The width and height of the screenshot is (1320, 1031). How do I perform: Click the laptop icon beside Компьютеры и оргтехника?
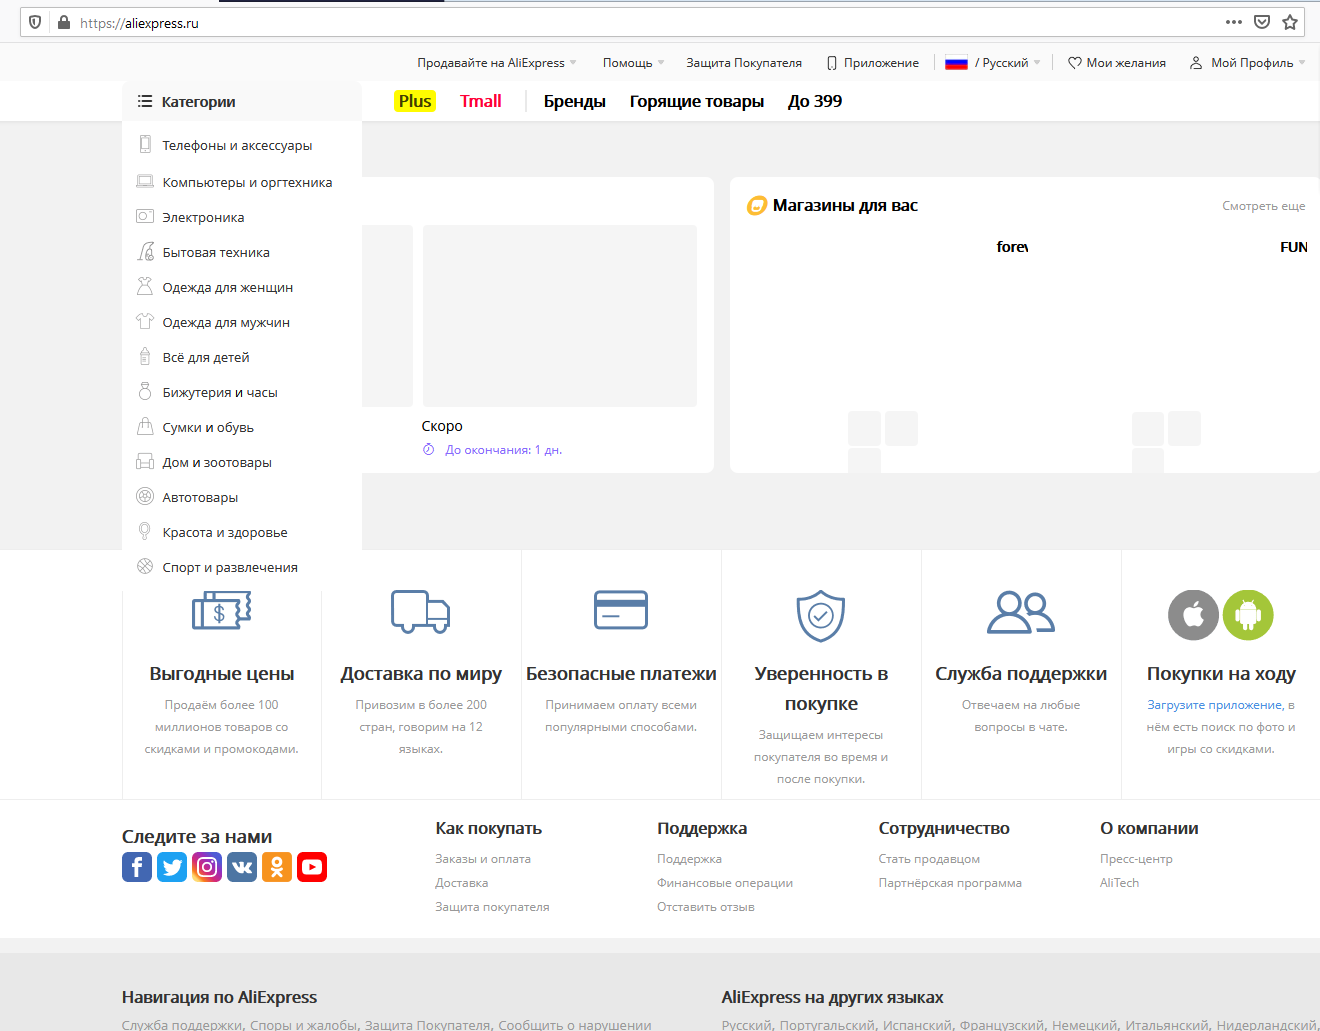pyautogui.click(x=145, y=181)
